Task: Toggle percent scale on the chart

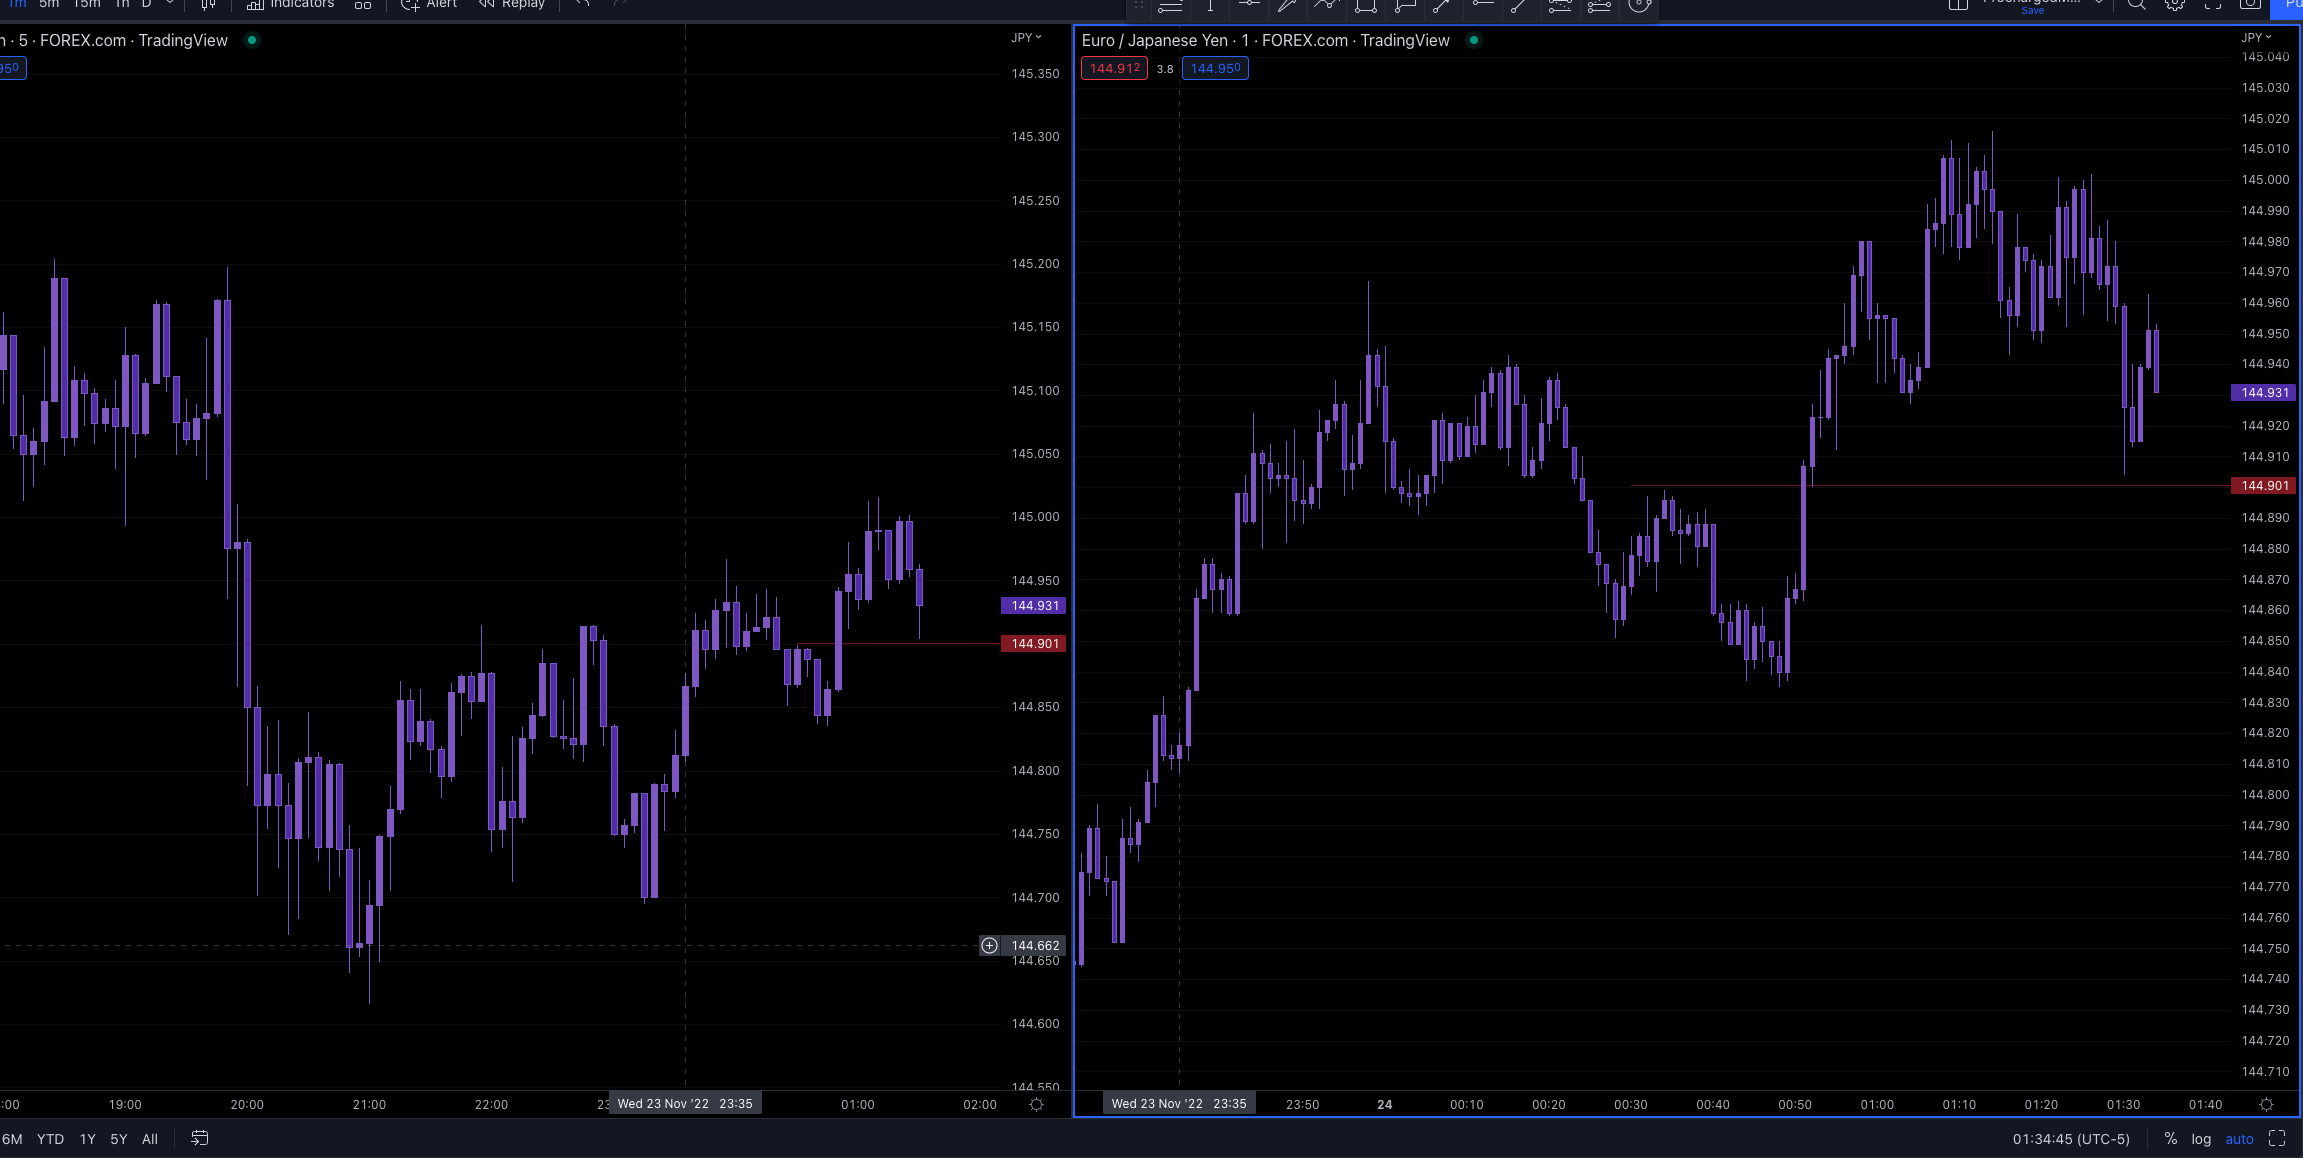Action: tap(2170, 1138)
